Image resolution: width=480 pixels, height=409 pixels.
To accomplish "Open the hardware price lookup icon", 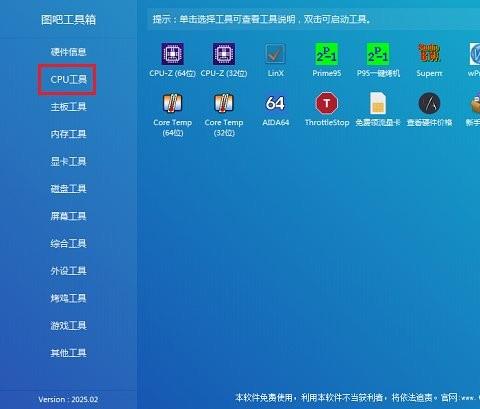I will tap(429, 103).
